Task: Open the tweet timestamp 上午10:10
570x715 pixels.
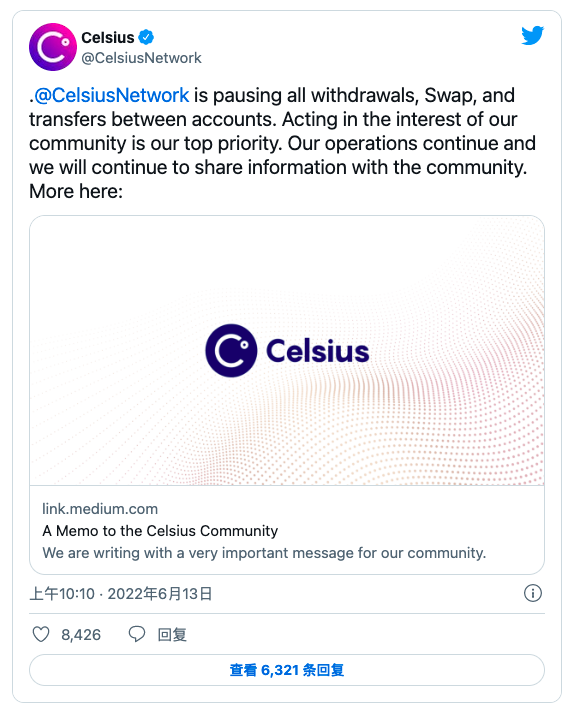Action: click(x=62, y=594)
